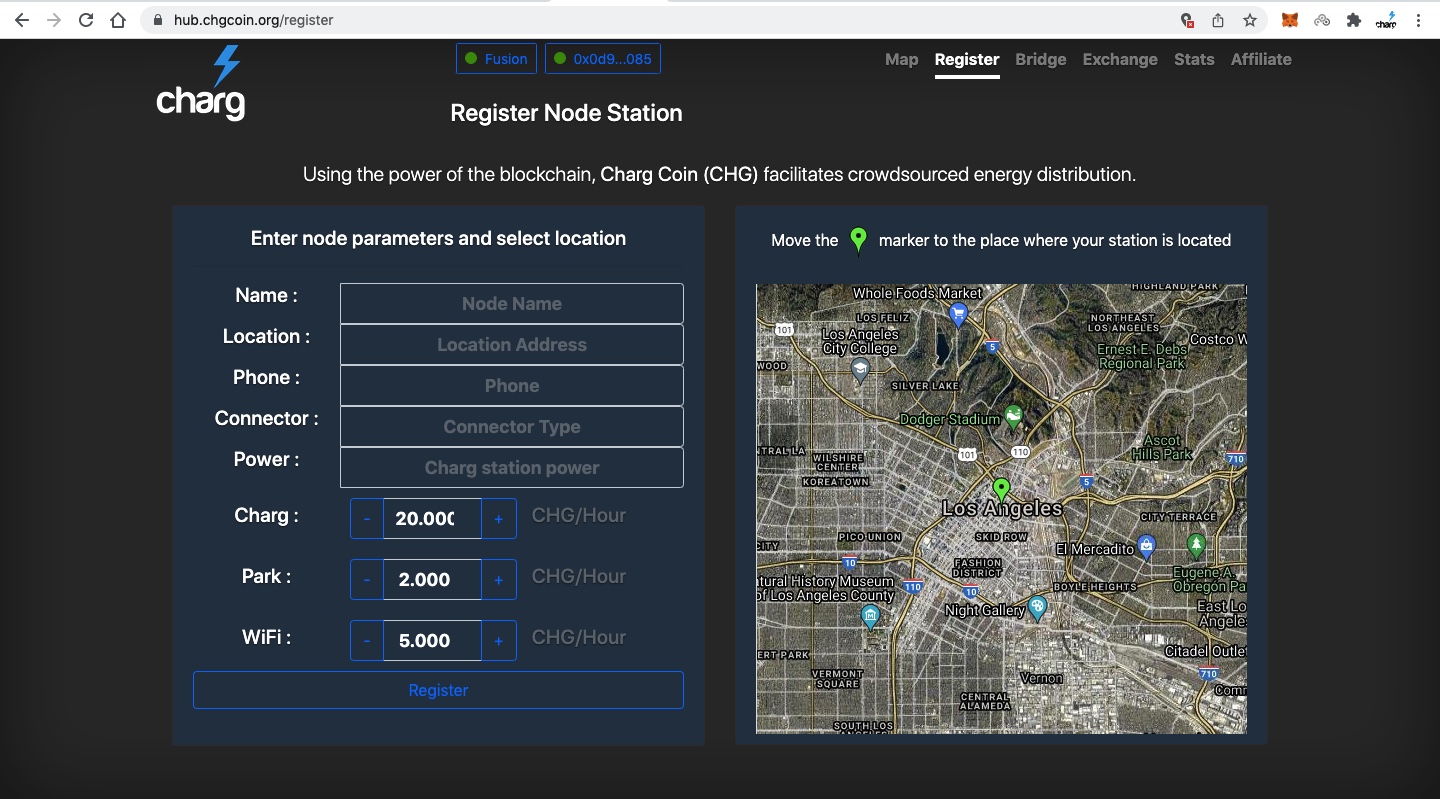
Task: Bookmark this page with the star
Action: pos(1250,20)
